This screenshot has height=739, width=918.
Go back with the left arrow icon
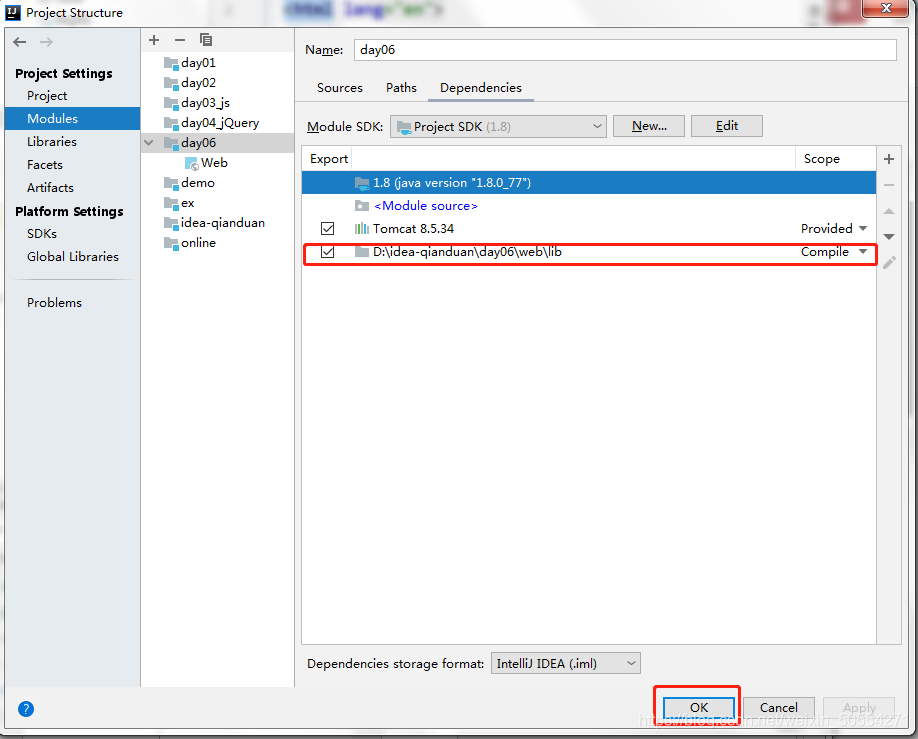pos(20,42)
